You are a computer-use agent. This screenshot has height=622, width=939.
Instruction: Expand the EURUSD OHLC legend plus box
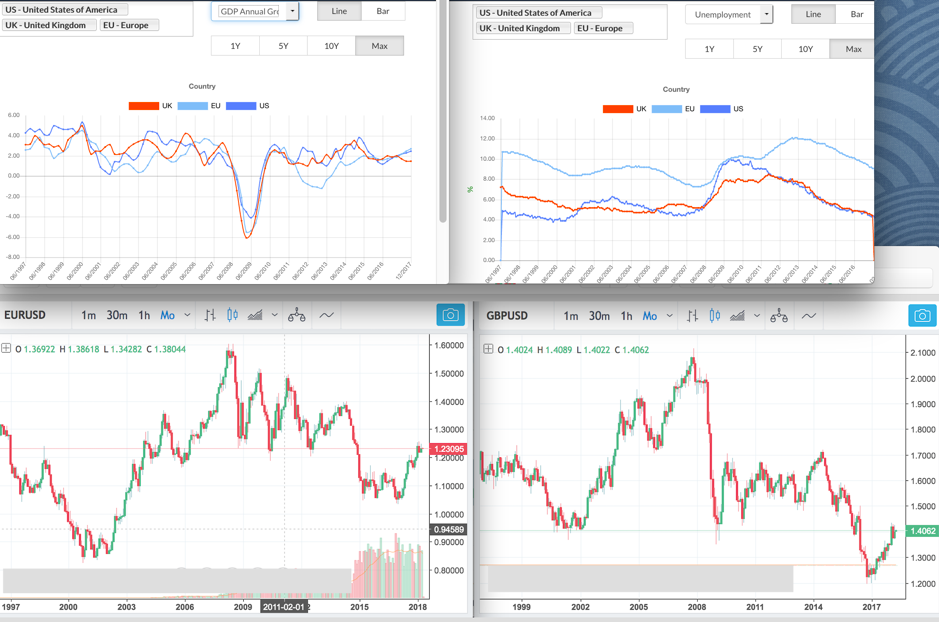coord(7,348)
